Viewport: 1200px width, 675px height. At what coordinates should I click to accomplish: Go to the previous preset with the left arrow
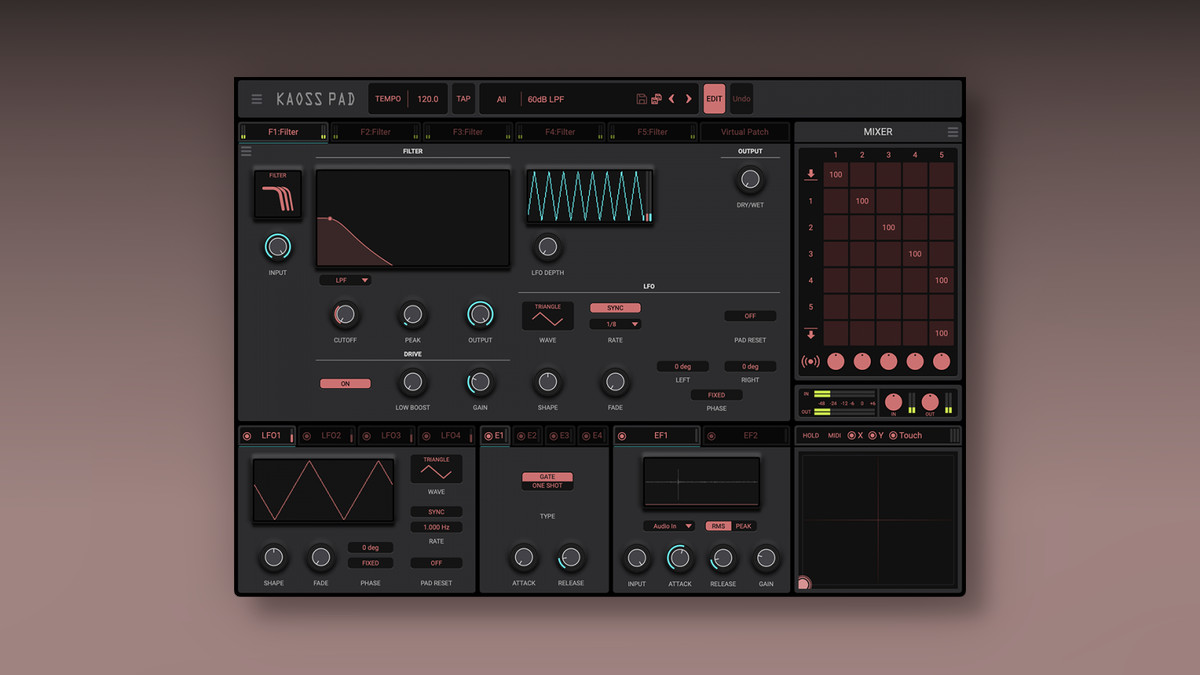pyautogui.click(x=672, y=99)
